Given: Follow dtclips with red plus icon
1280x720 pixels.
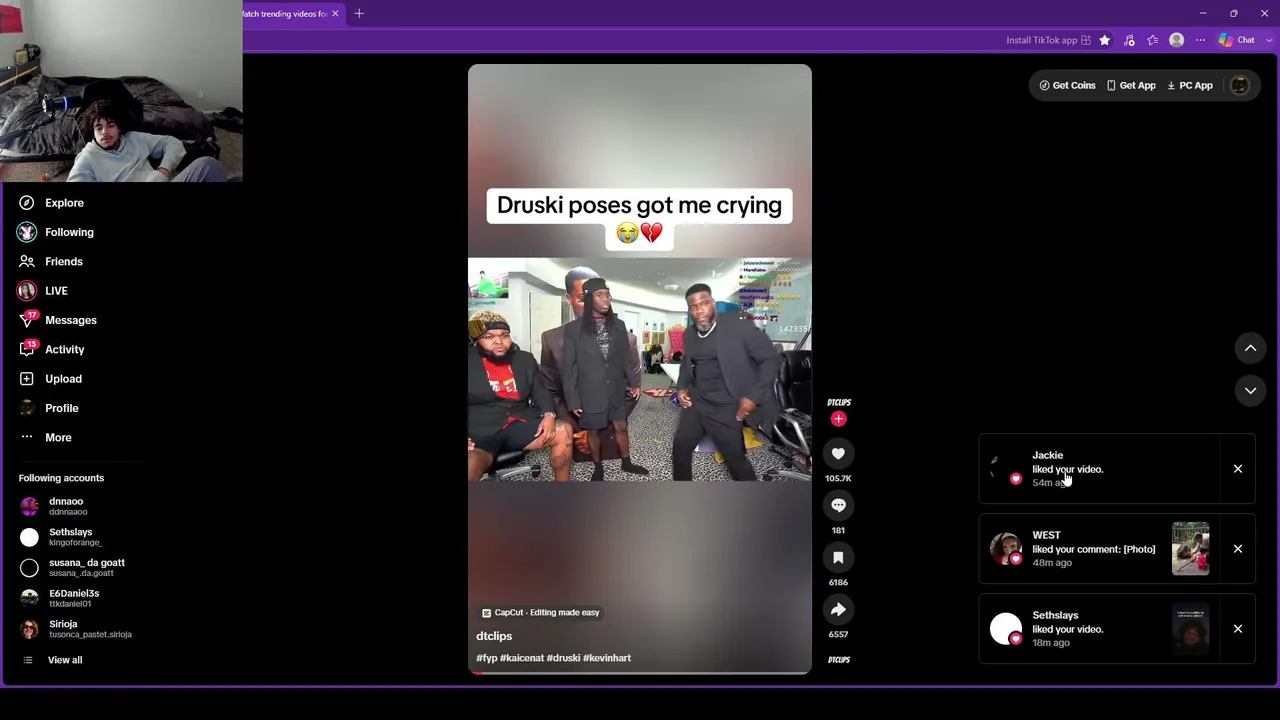Looking at the screenshot, I should point(838,419).
